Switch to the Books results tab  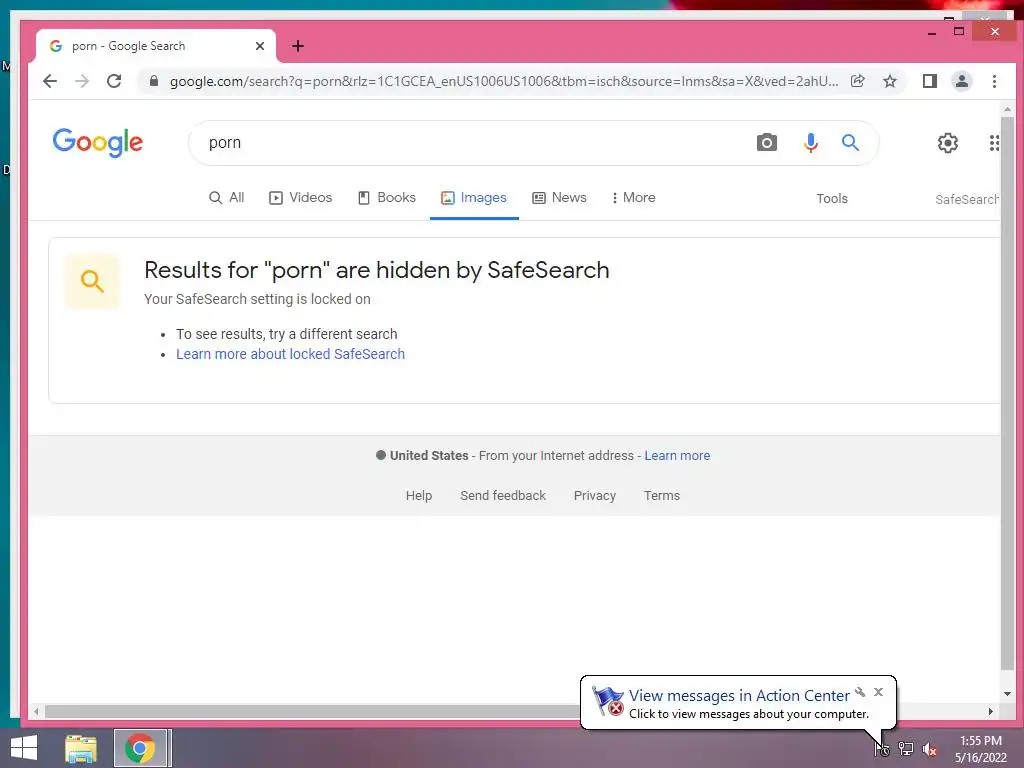pos(387,197)
